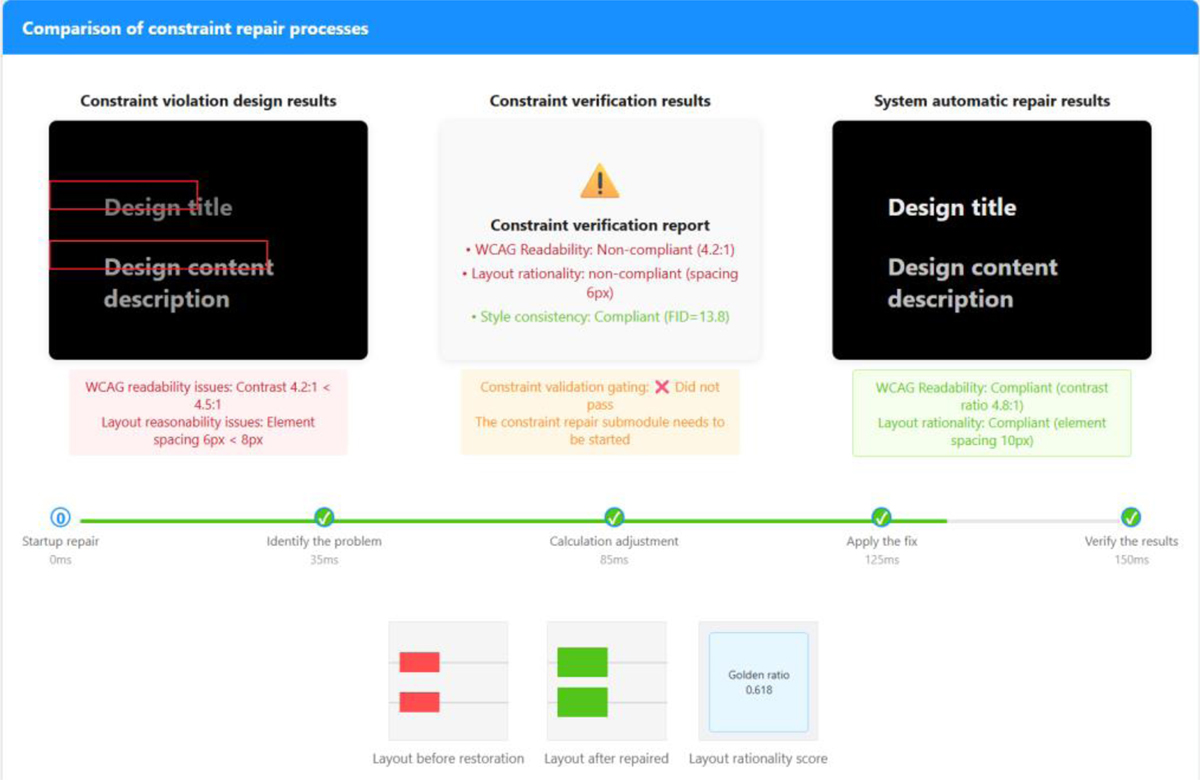
Task: Click the Verify the results checkmark
Action: pos(1131,517)
